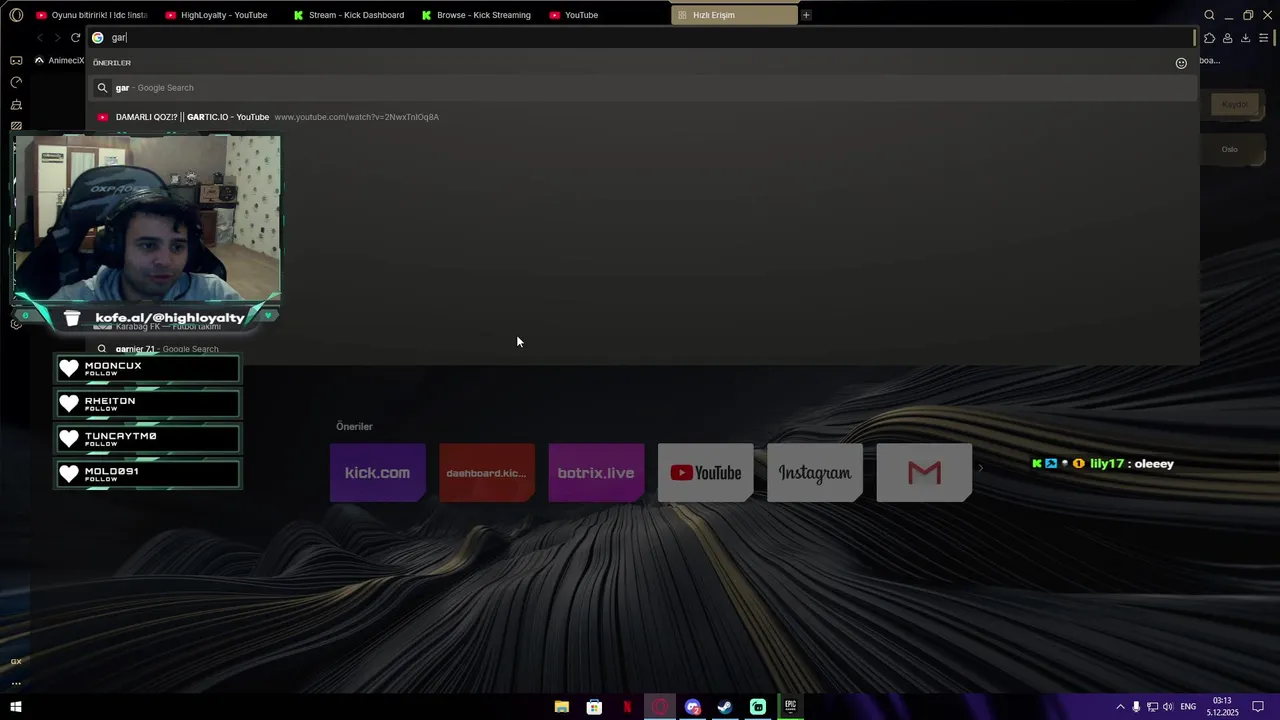Open the account profile icon

tap(1227, 38)
